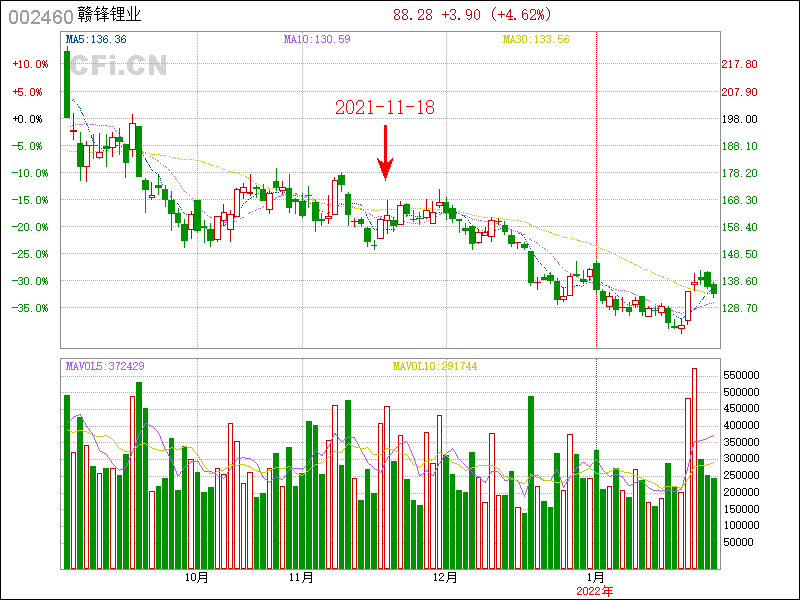Image resolution: width=800 pixels, height=600 pixels.
Task: Click the 2021-11-18 date annotation
Action: tap(384, 107)
